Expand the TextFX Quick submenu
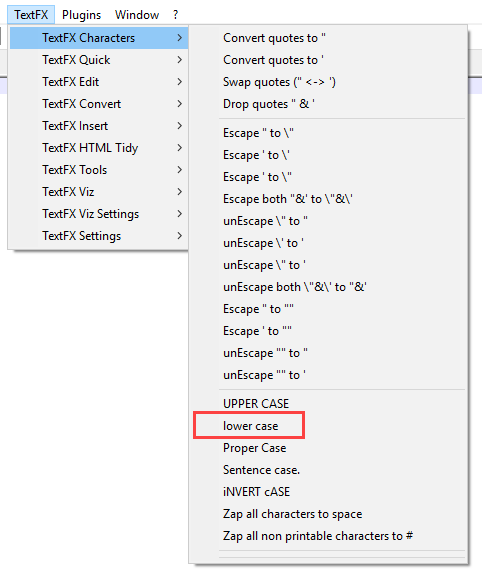 coord(99,60)
